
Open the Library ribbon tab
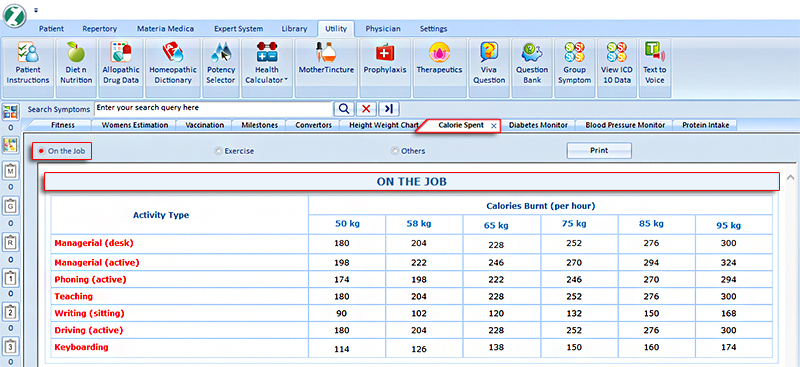coord(294,29)
